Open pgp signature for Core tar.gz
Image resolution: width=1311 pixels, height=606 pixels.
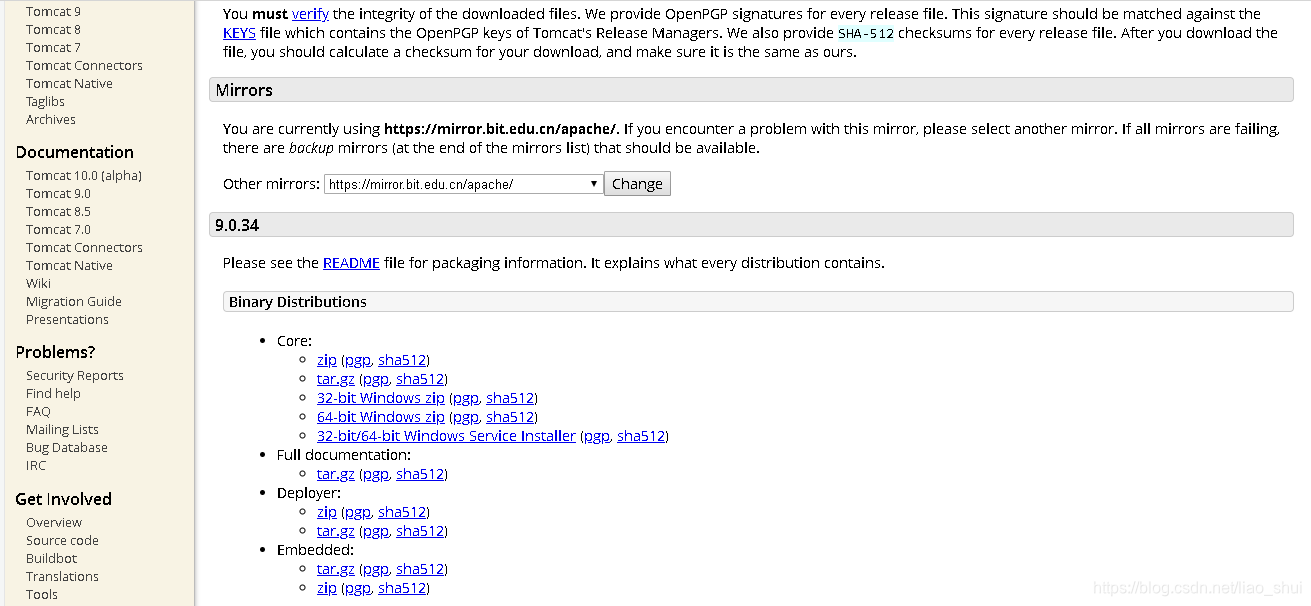pyautogui.click(x=376, y=379)
